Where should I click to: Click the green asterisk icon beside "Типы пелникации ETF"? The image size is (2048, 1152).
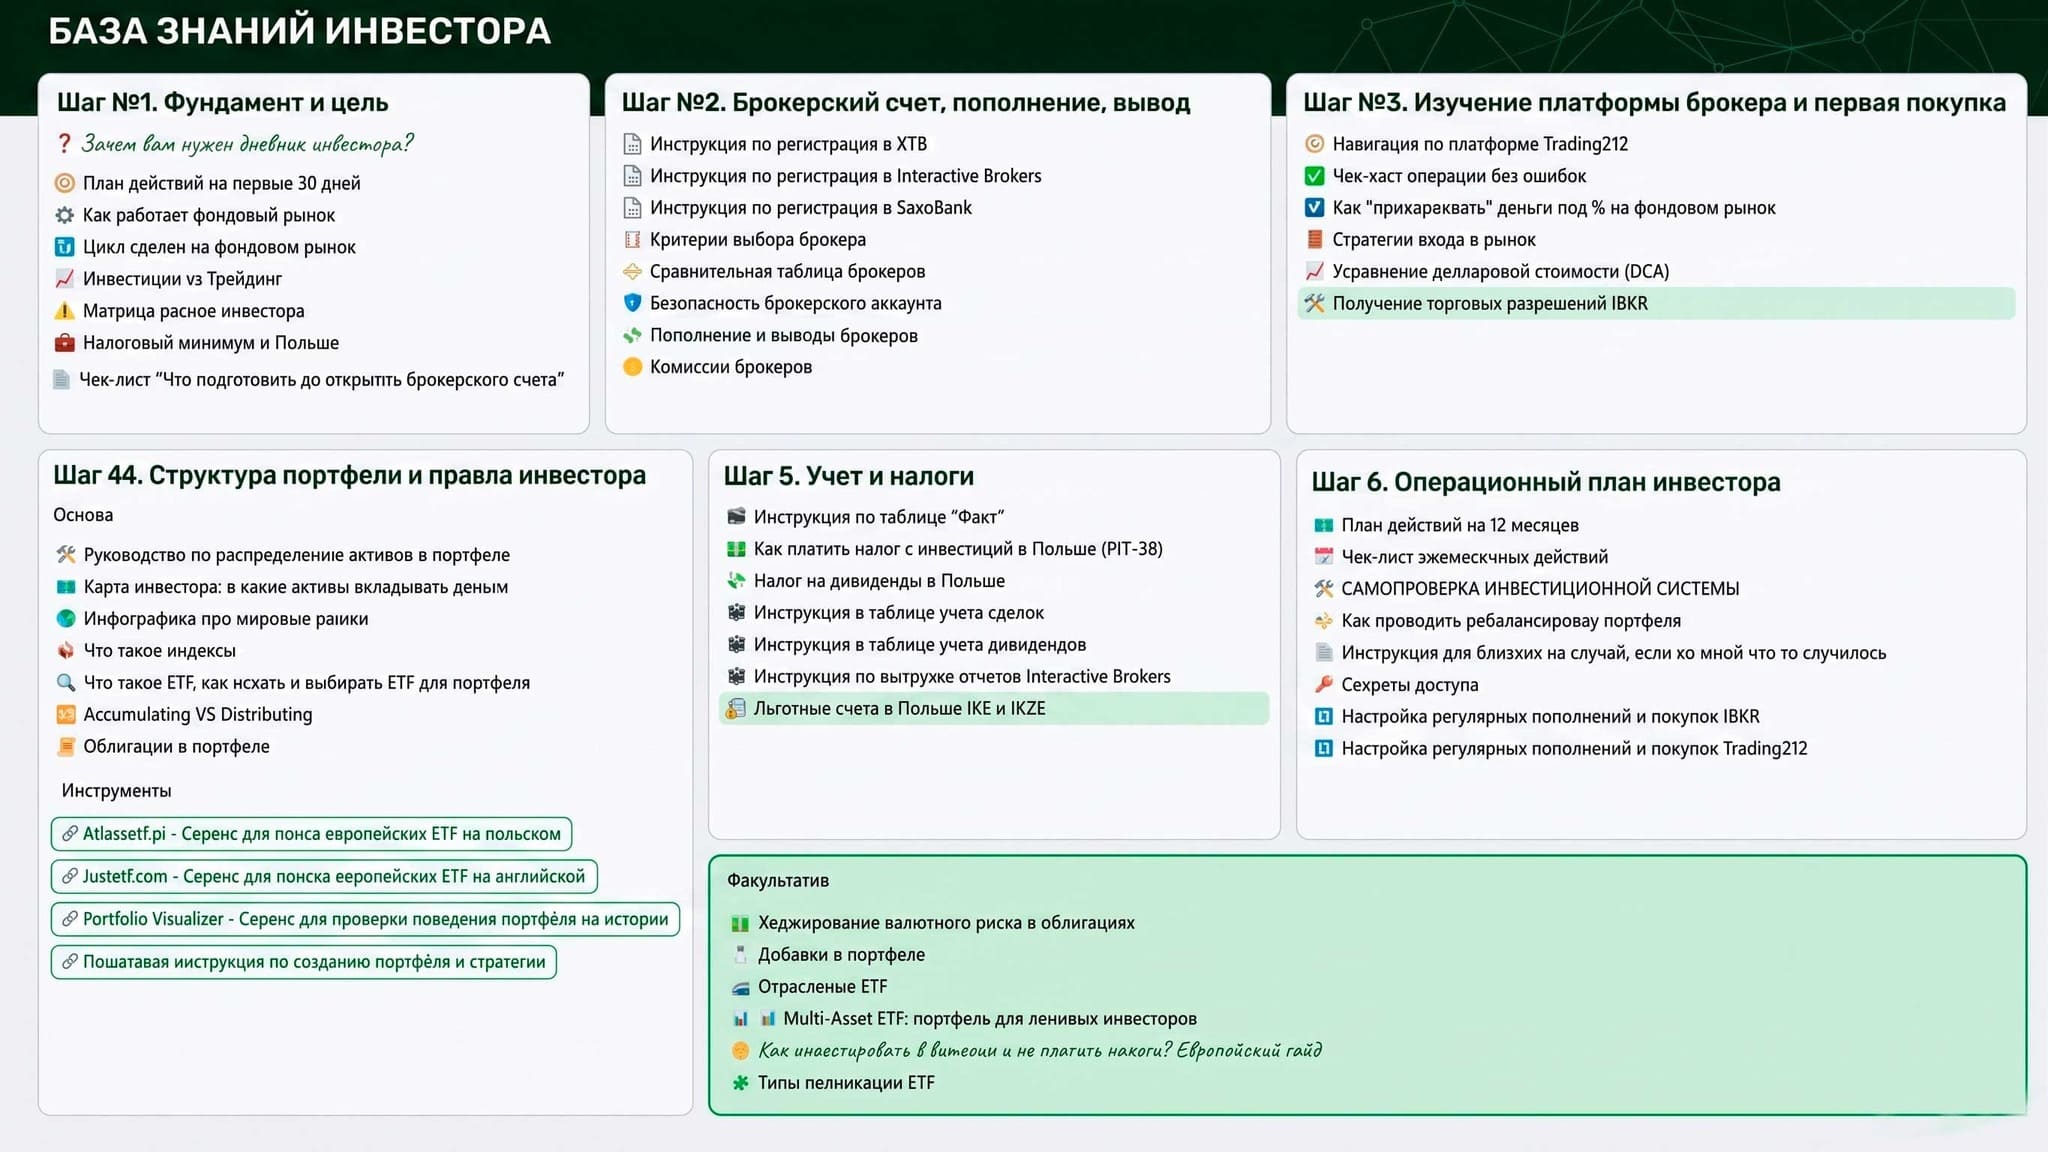740,1083
